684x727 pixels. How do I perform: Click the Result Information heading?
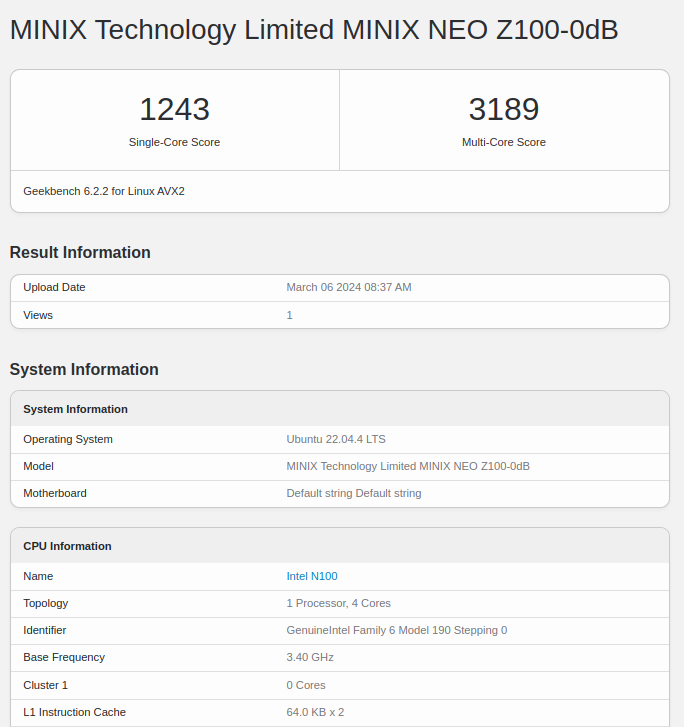[80, 252]
